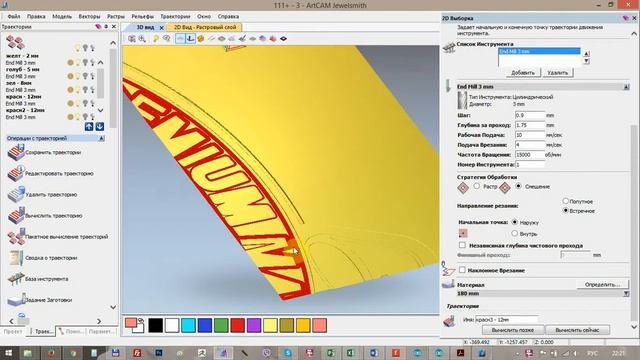Enable Независимая глубина чистового прохода checkbox
This screenshot has width=640, height=360.
click(462, 245)
